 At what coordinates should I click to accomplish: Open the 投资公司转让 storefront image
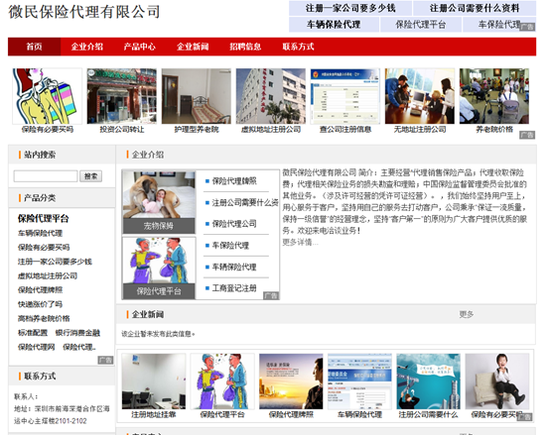[x=122, y=96]
